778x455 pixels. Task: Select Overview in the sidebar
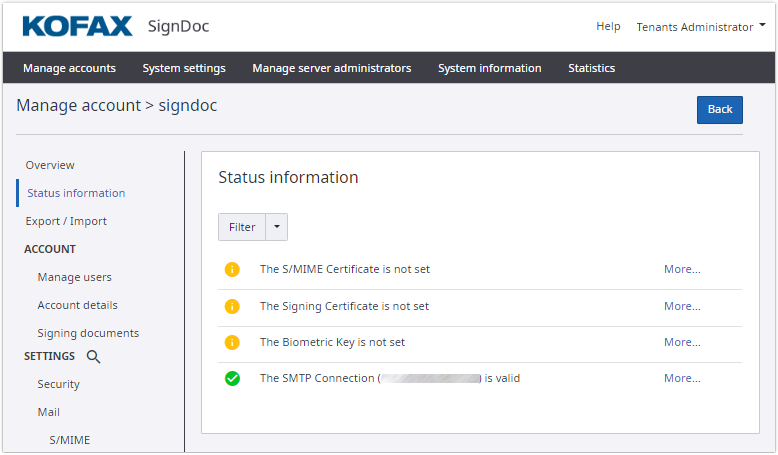(50, 165)
